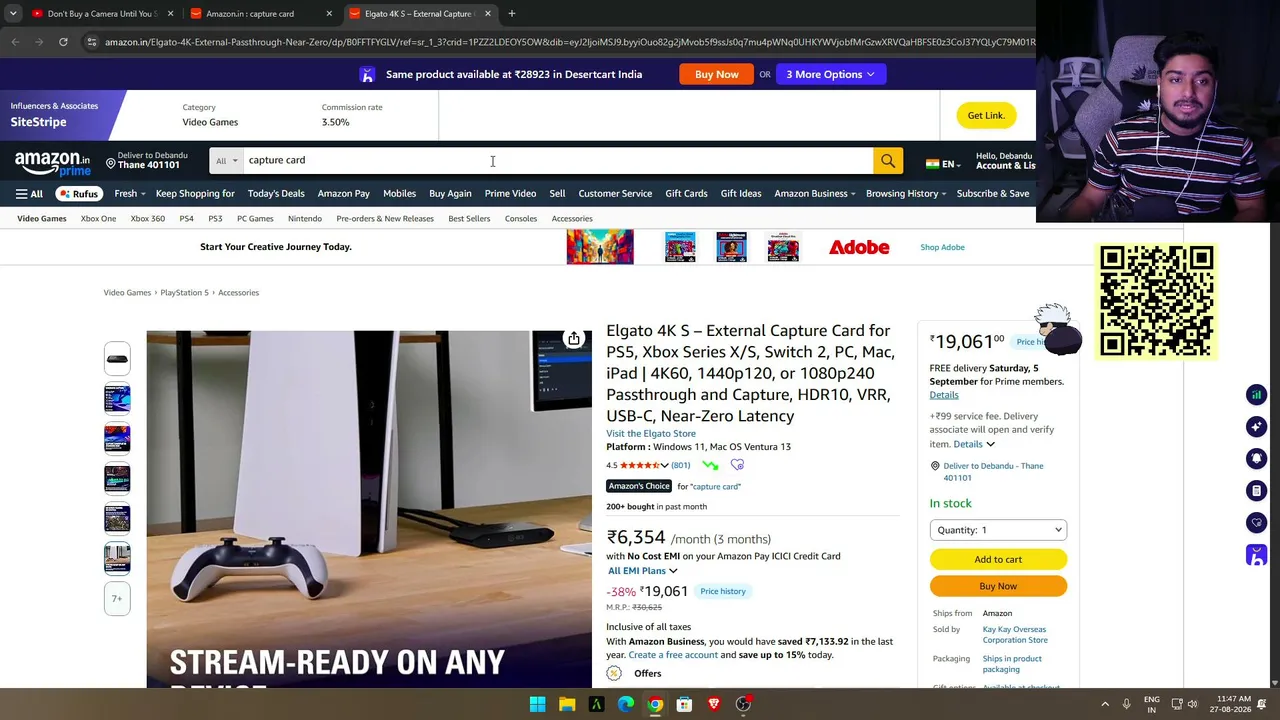Click the 'Create a free account' link
1280x720 pixels.
tap(673, 655)
